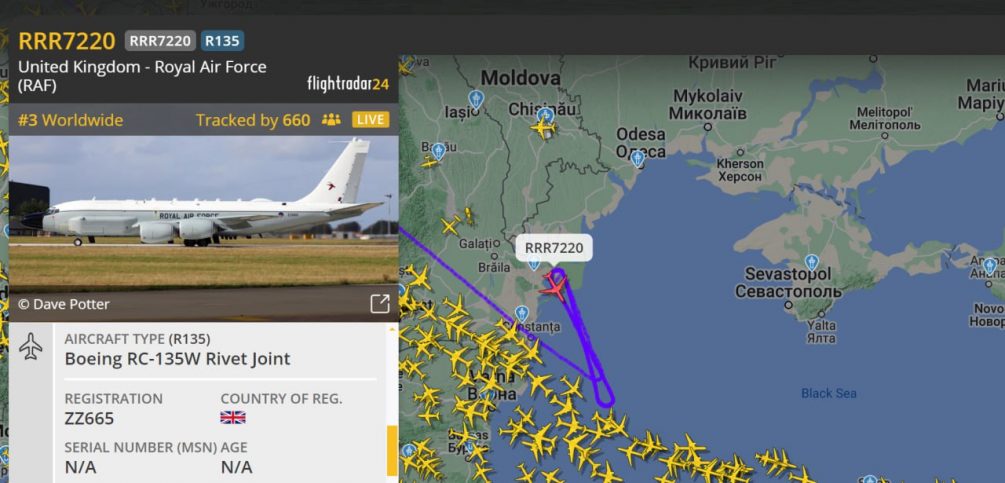Click the scroll-up arrow in details panel
Image resolution: width=1005 pixels, height=483 pixels.
(392, 329)
